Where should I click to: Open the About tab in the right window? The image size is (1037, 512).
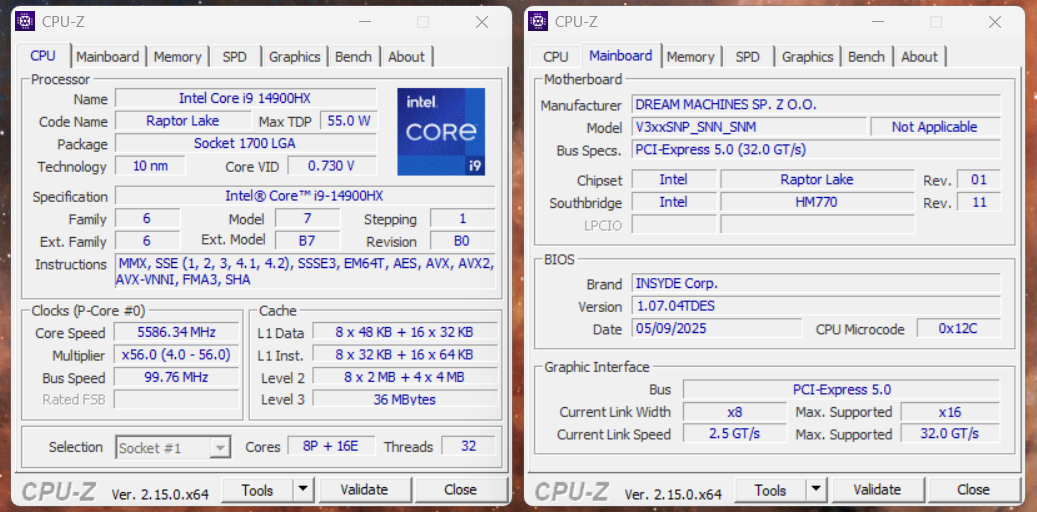coord(919,57)
